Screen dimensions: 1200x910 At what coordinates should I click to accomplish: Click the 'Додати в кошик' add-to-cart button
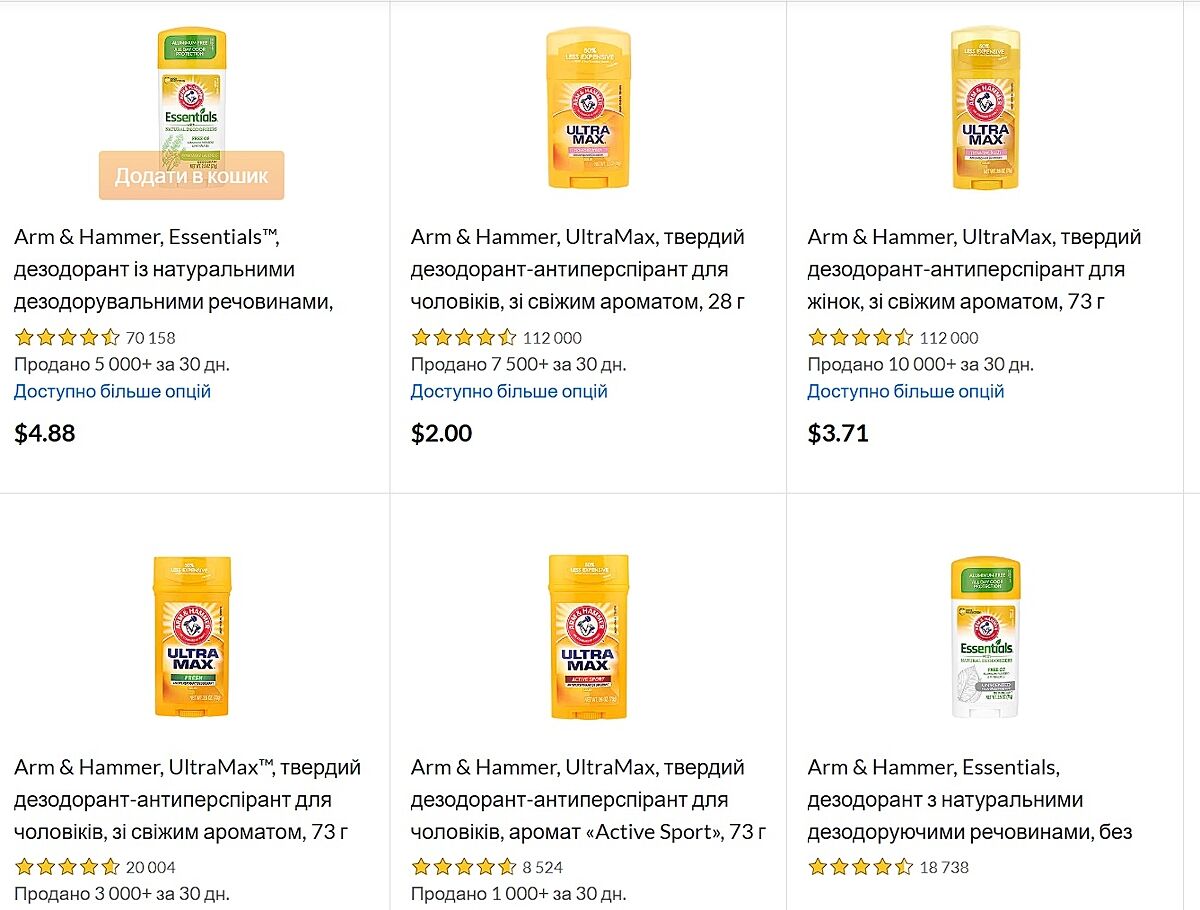tap(191, 176)
